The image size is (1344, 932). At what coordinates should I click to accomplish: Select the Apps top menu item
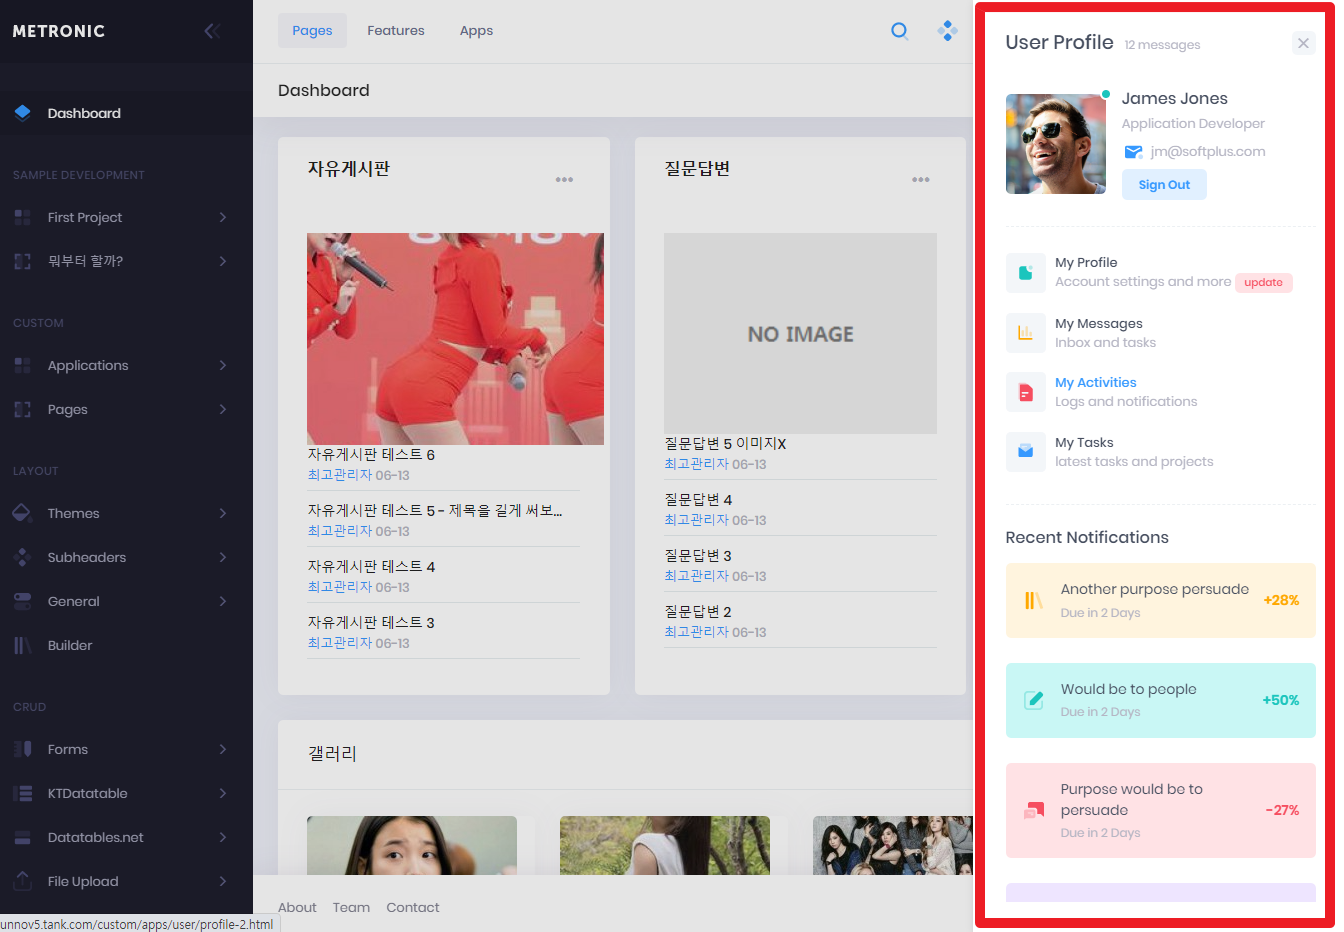pos(476,31)
